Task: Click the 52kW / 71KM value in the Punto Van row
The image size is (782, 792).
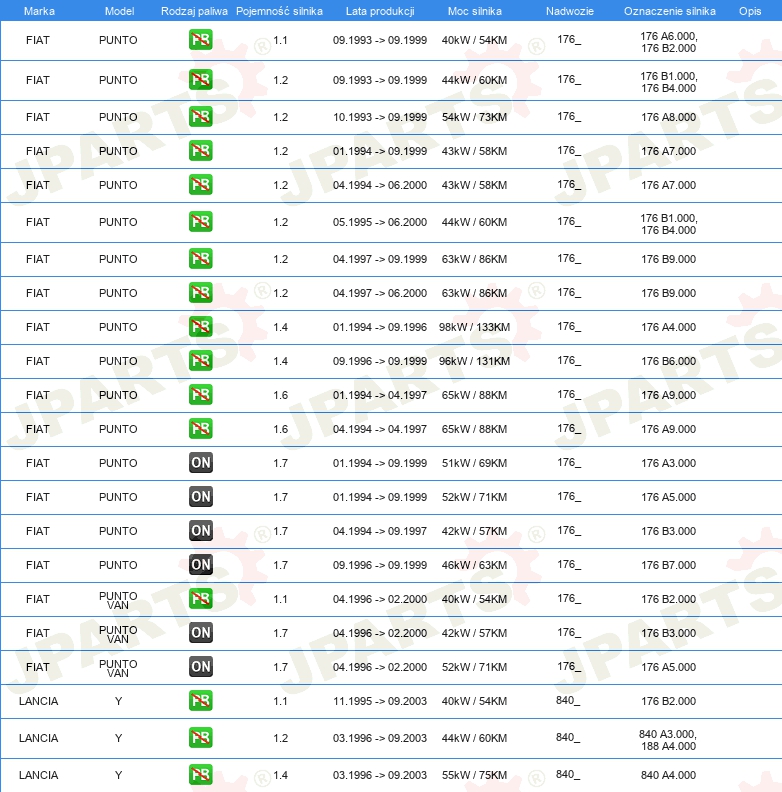Action: 474,667
